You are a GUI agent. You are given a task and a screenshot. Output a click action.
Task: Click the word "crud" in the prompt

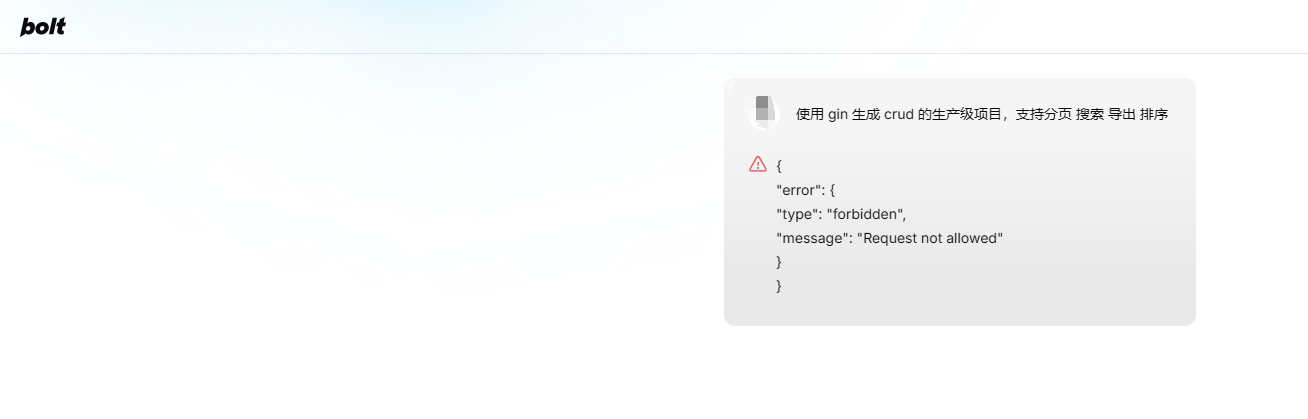click(898, 114)
